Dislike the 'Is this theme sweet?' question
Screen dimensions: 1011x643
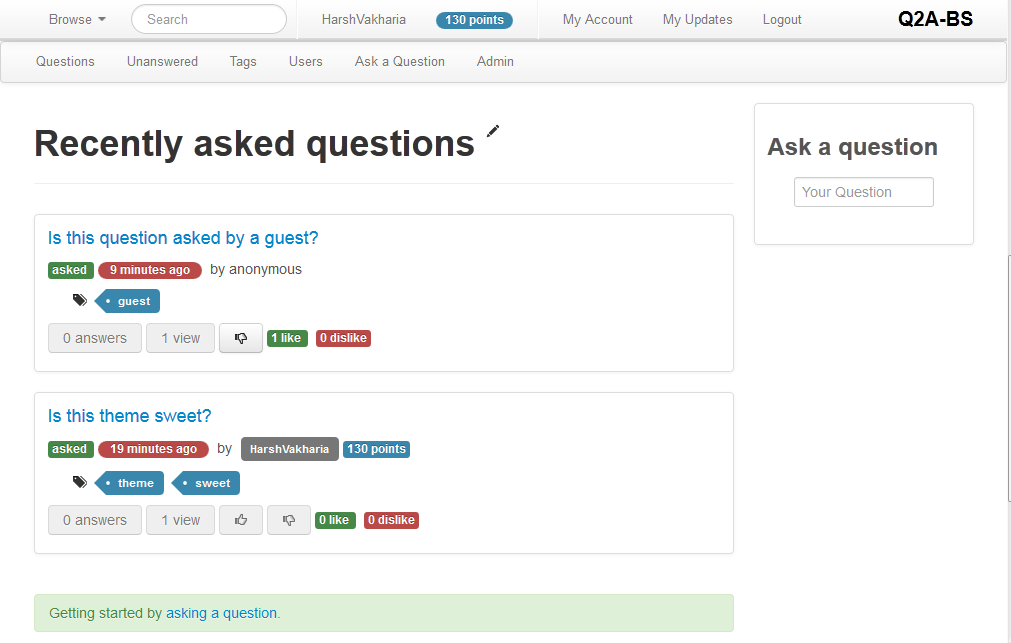click(289, 520)
